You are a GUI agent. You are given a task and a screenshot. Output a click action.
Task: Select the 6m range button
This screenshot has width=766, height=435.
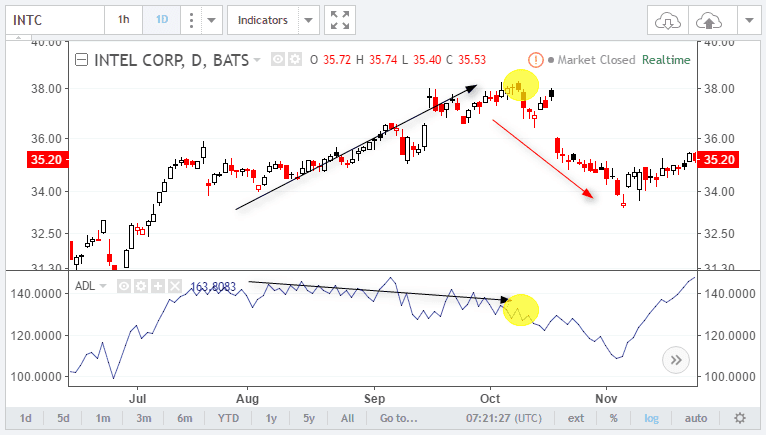[185, 418]
